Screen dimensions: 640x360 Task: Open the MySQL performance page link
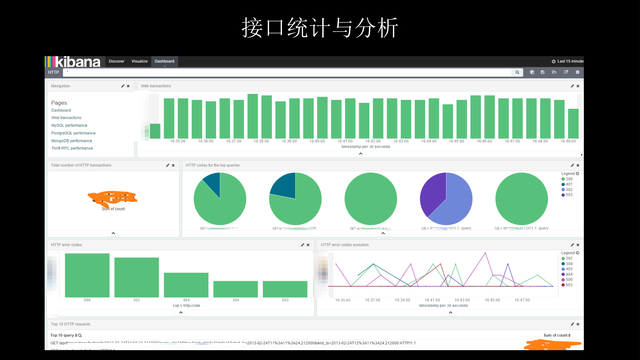[x=69, y=125]
